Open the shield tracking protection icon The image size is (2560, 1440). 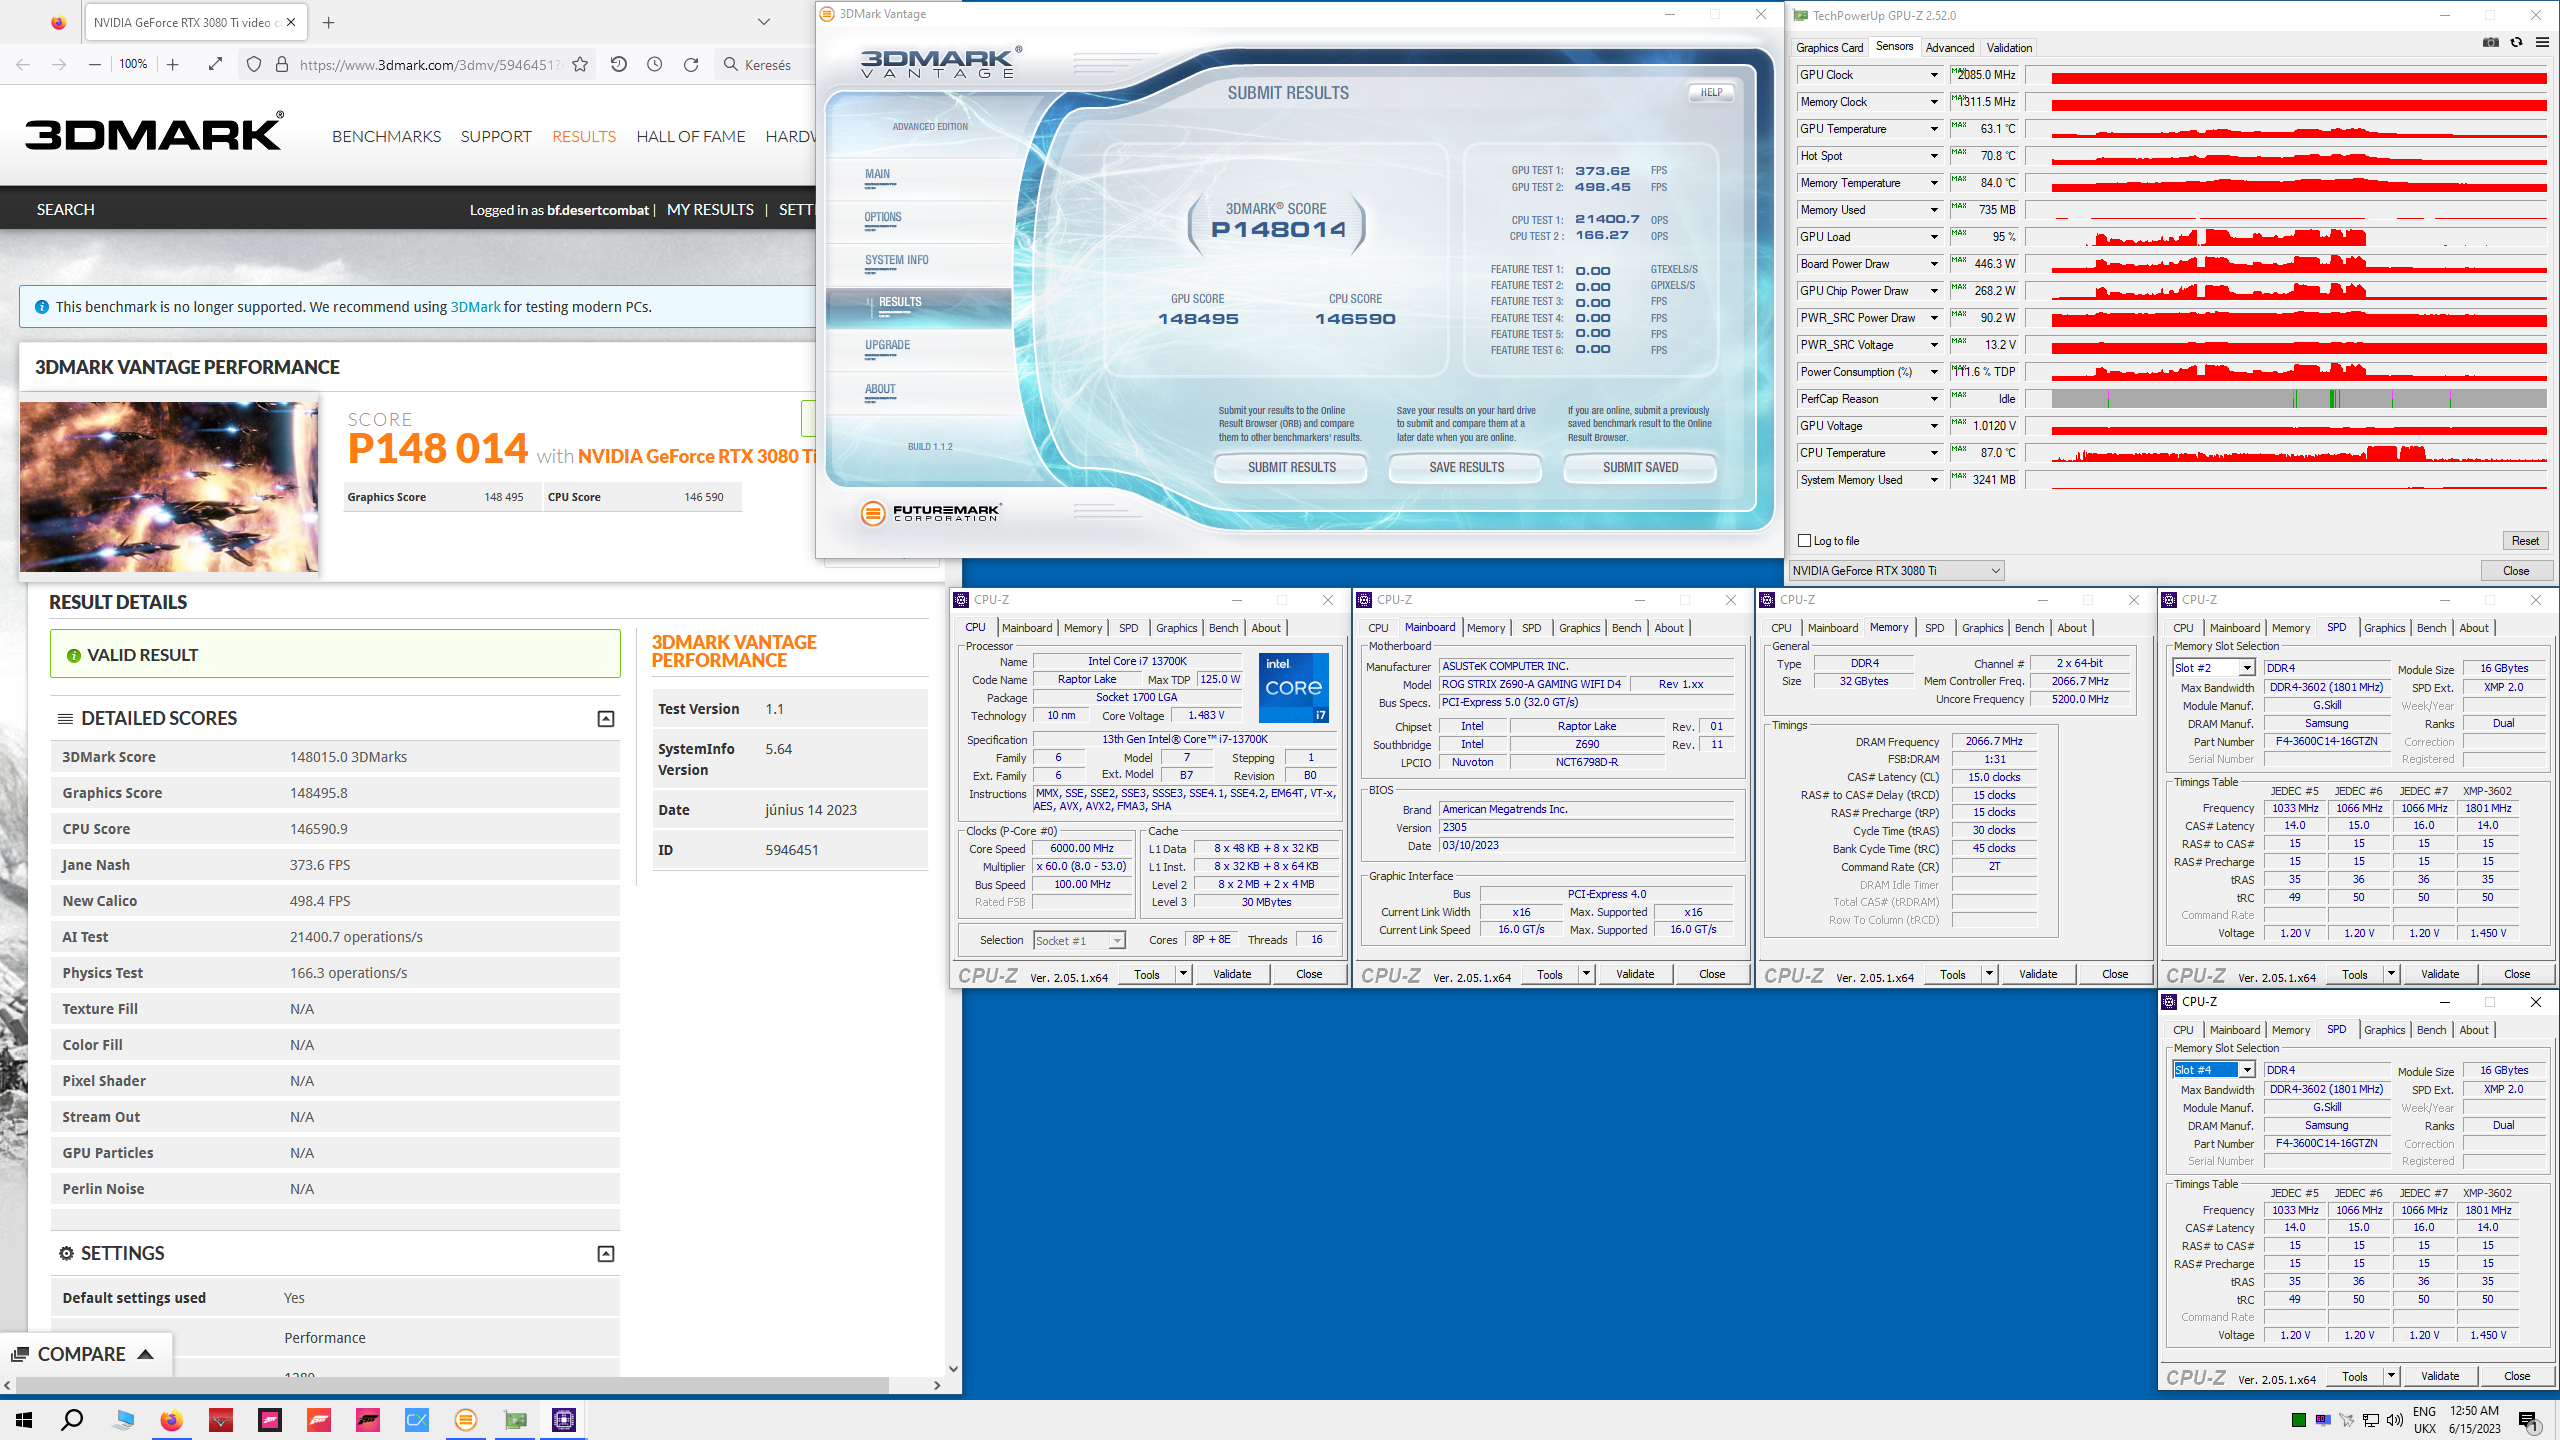point(254,64)
